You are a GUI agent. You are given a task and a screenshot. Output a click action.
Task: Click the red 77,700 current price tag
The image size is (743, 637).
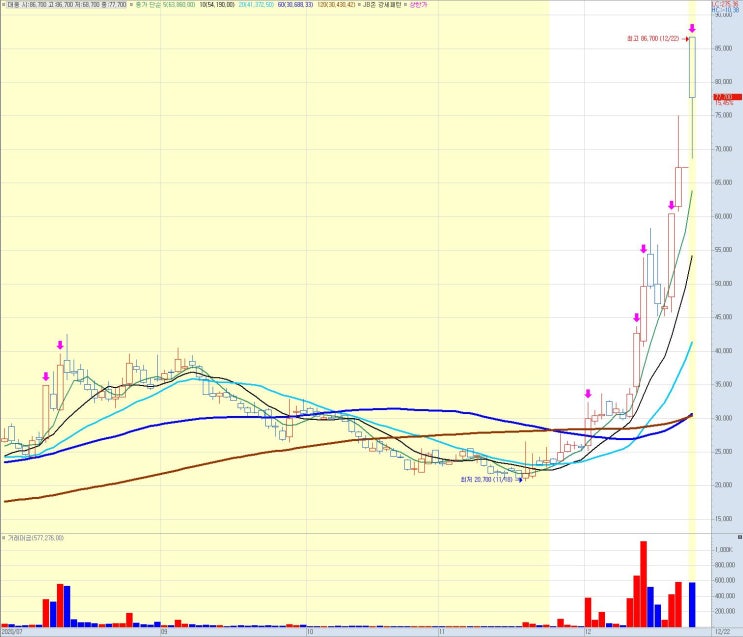click(x=728, y=97)
